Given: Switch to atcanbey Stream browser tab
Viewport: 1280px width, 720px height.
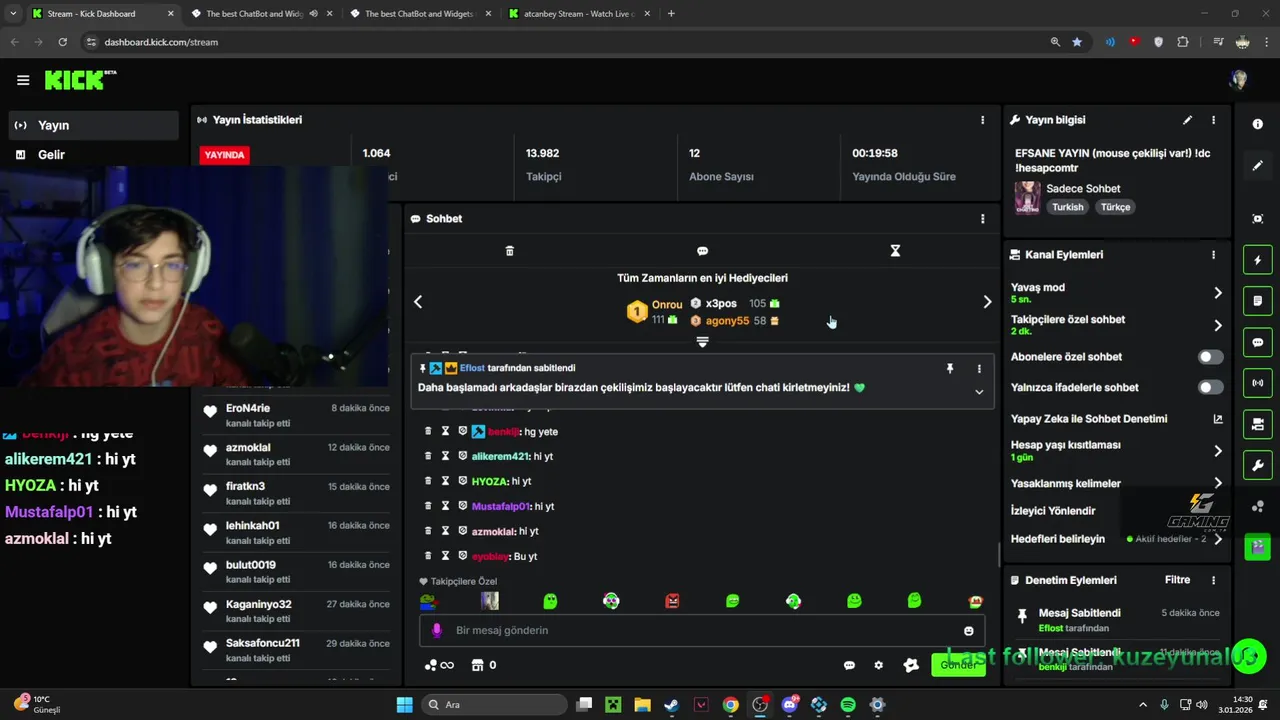Looking at the screenshot, I should click(577, 14).
